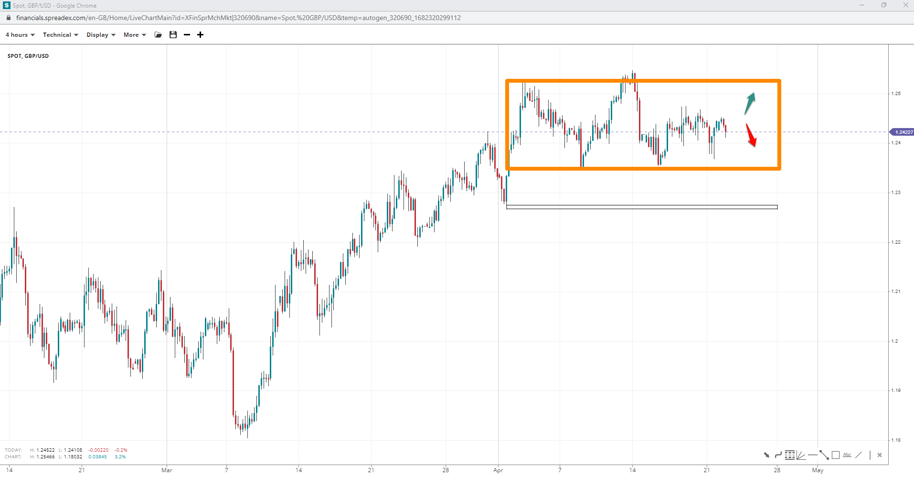Viewport: 914px width, 477px height.
Task: Choose the fan lines drawing tool
Action: coord(801,455)
